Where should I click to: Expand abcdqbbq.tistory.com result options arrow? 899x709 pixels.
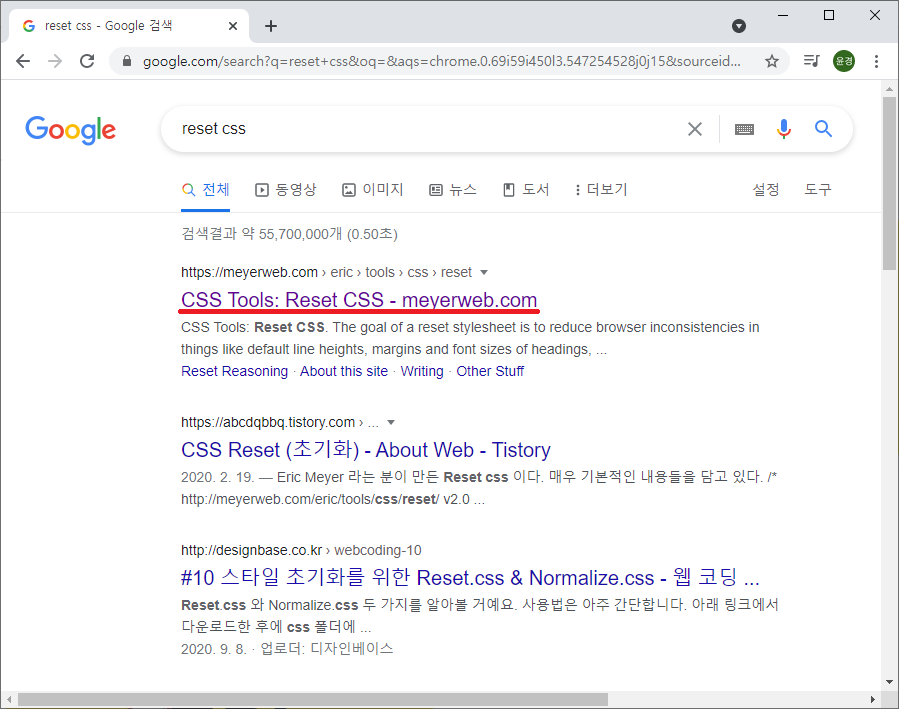(x=391, y=422)
